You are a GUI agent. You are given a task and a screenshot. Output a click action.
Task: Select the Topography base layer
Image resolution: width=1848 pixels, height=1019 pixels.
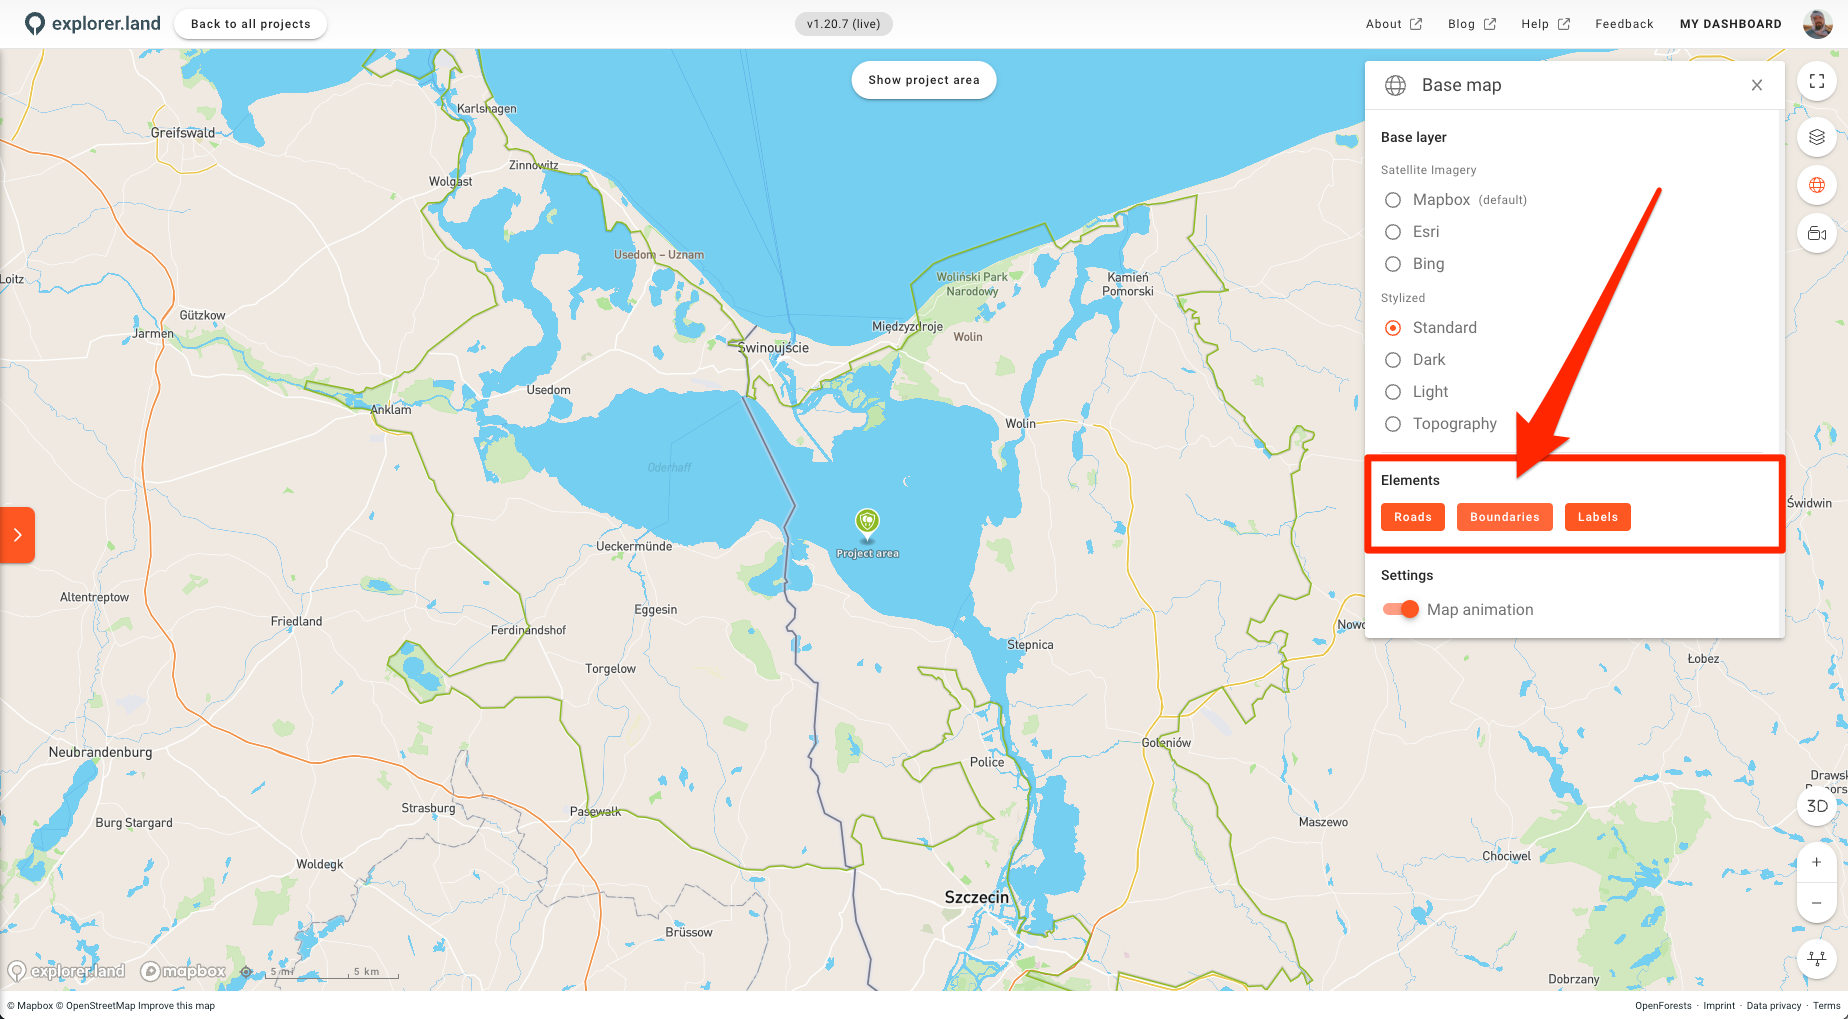point(1393,424)
